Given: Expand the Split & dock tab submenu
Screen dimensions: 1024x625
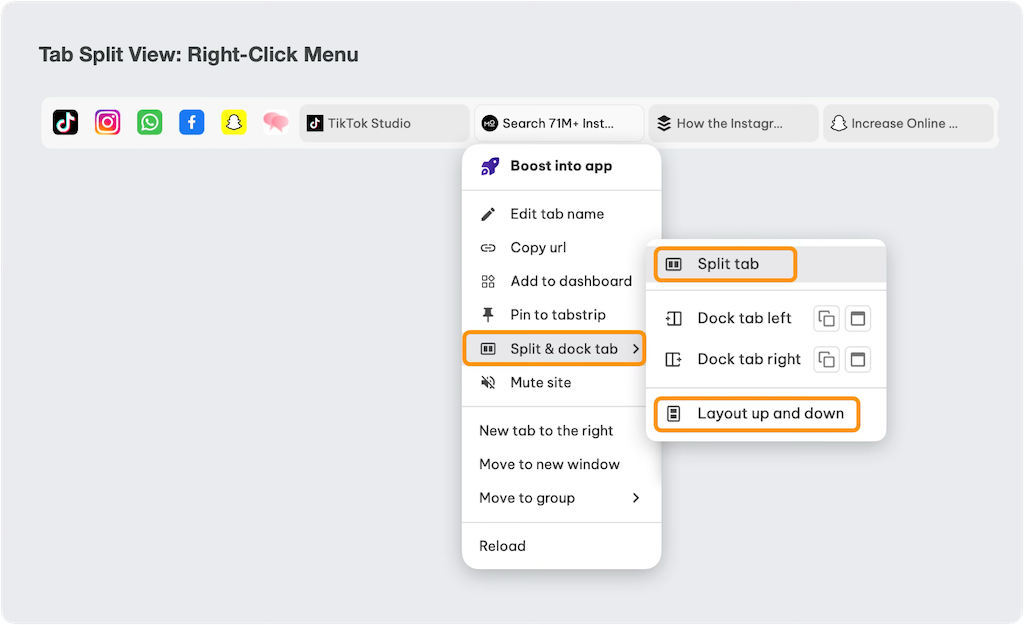Looking at the screenshot, I should click(x=555, y=349).
